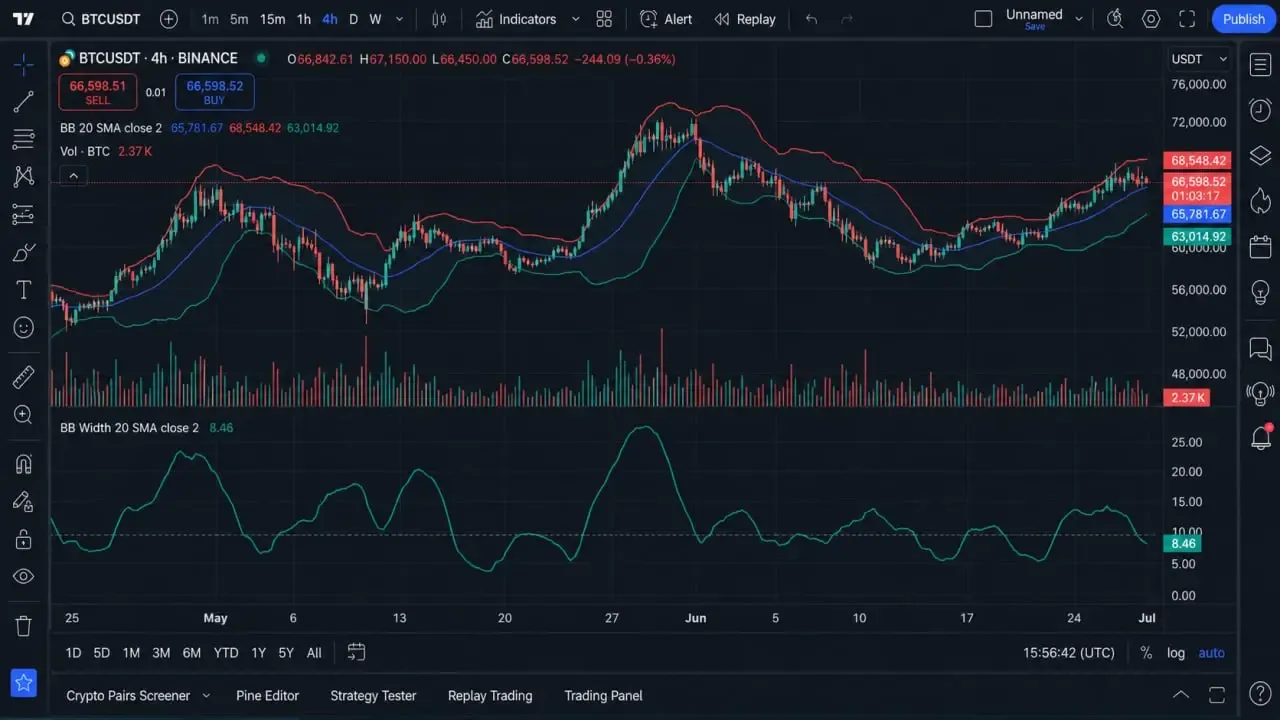Viewport: 1280px width, 720px height.
Task: Open the Replay Trading tab
Action: [490, 695]
